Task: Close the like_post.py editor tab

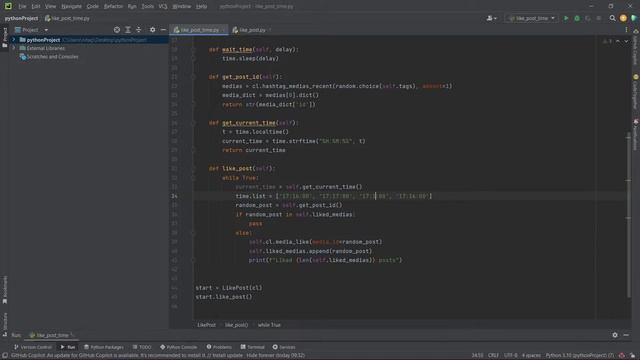Action: (x=270, y=30)
